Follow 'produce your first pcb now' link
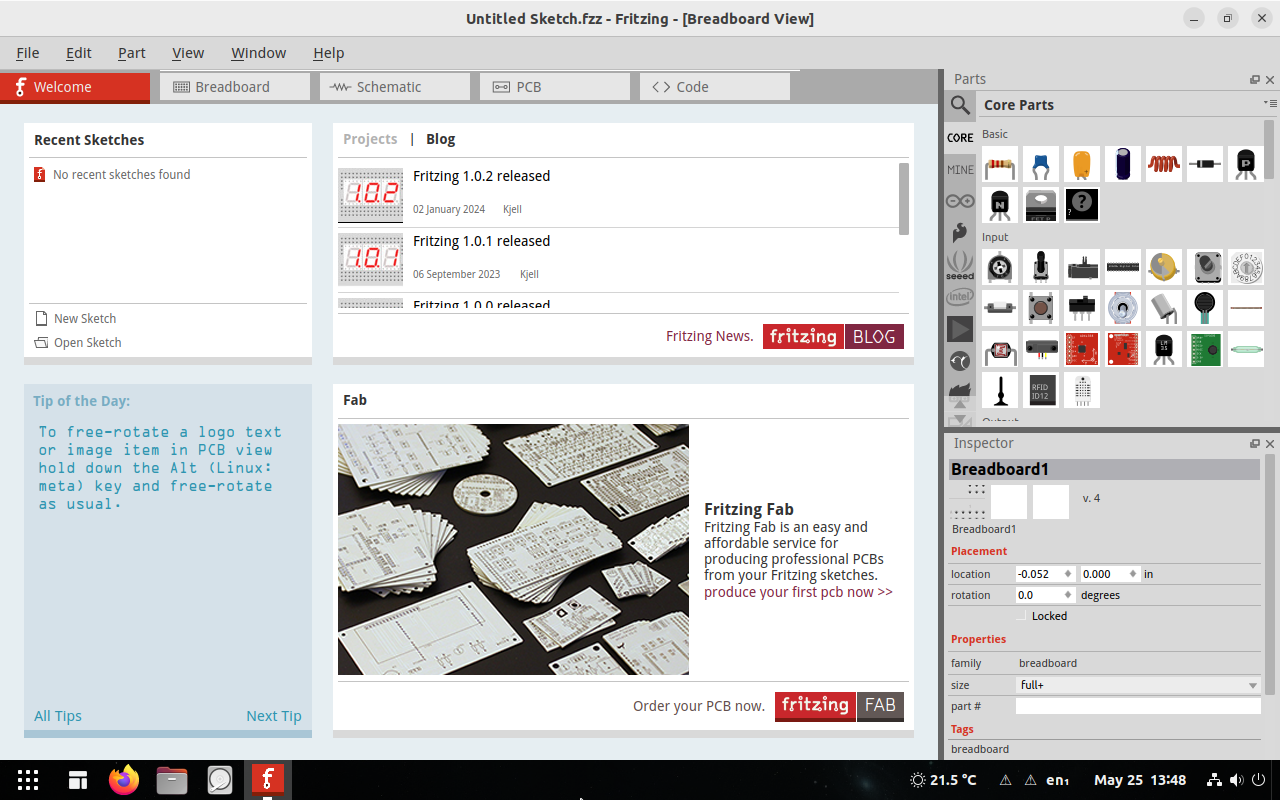This screenshot has width=1280, height=800. 798,592
